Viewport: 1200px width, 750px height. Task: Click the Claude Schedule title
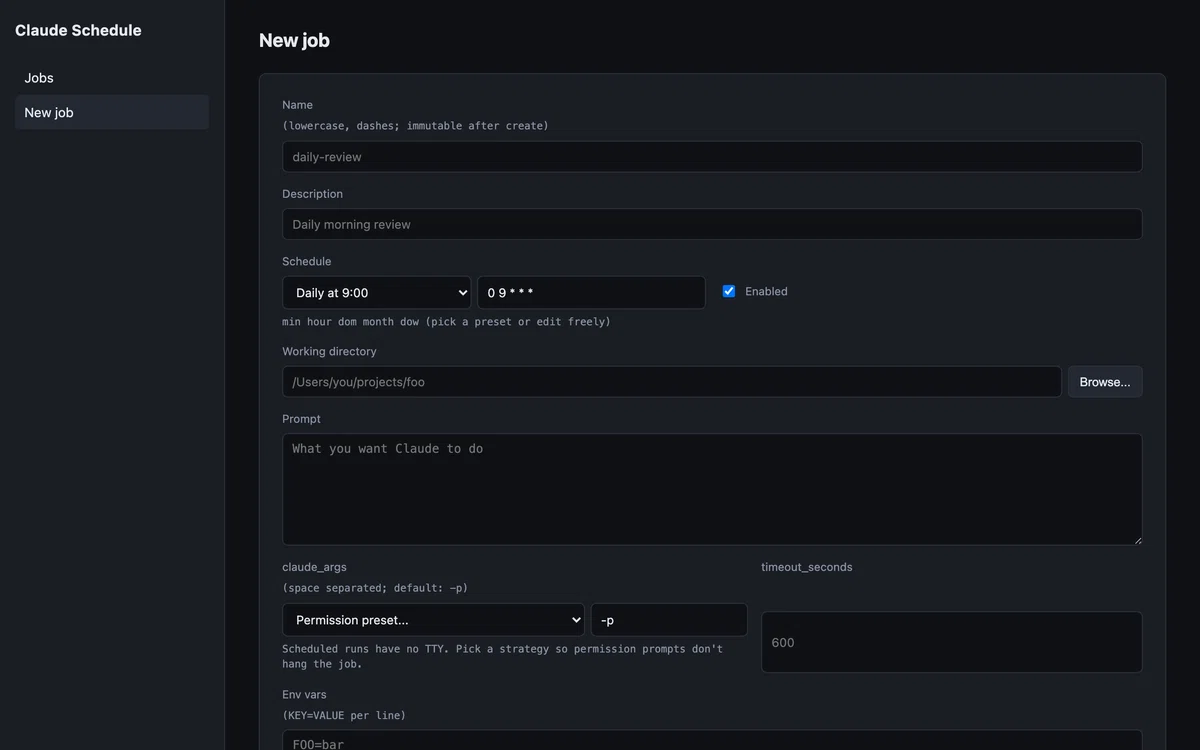pyautogui.click(x=78, y=30)
